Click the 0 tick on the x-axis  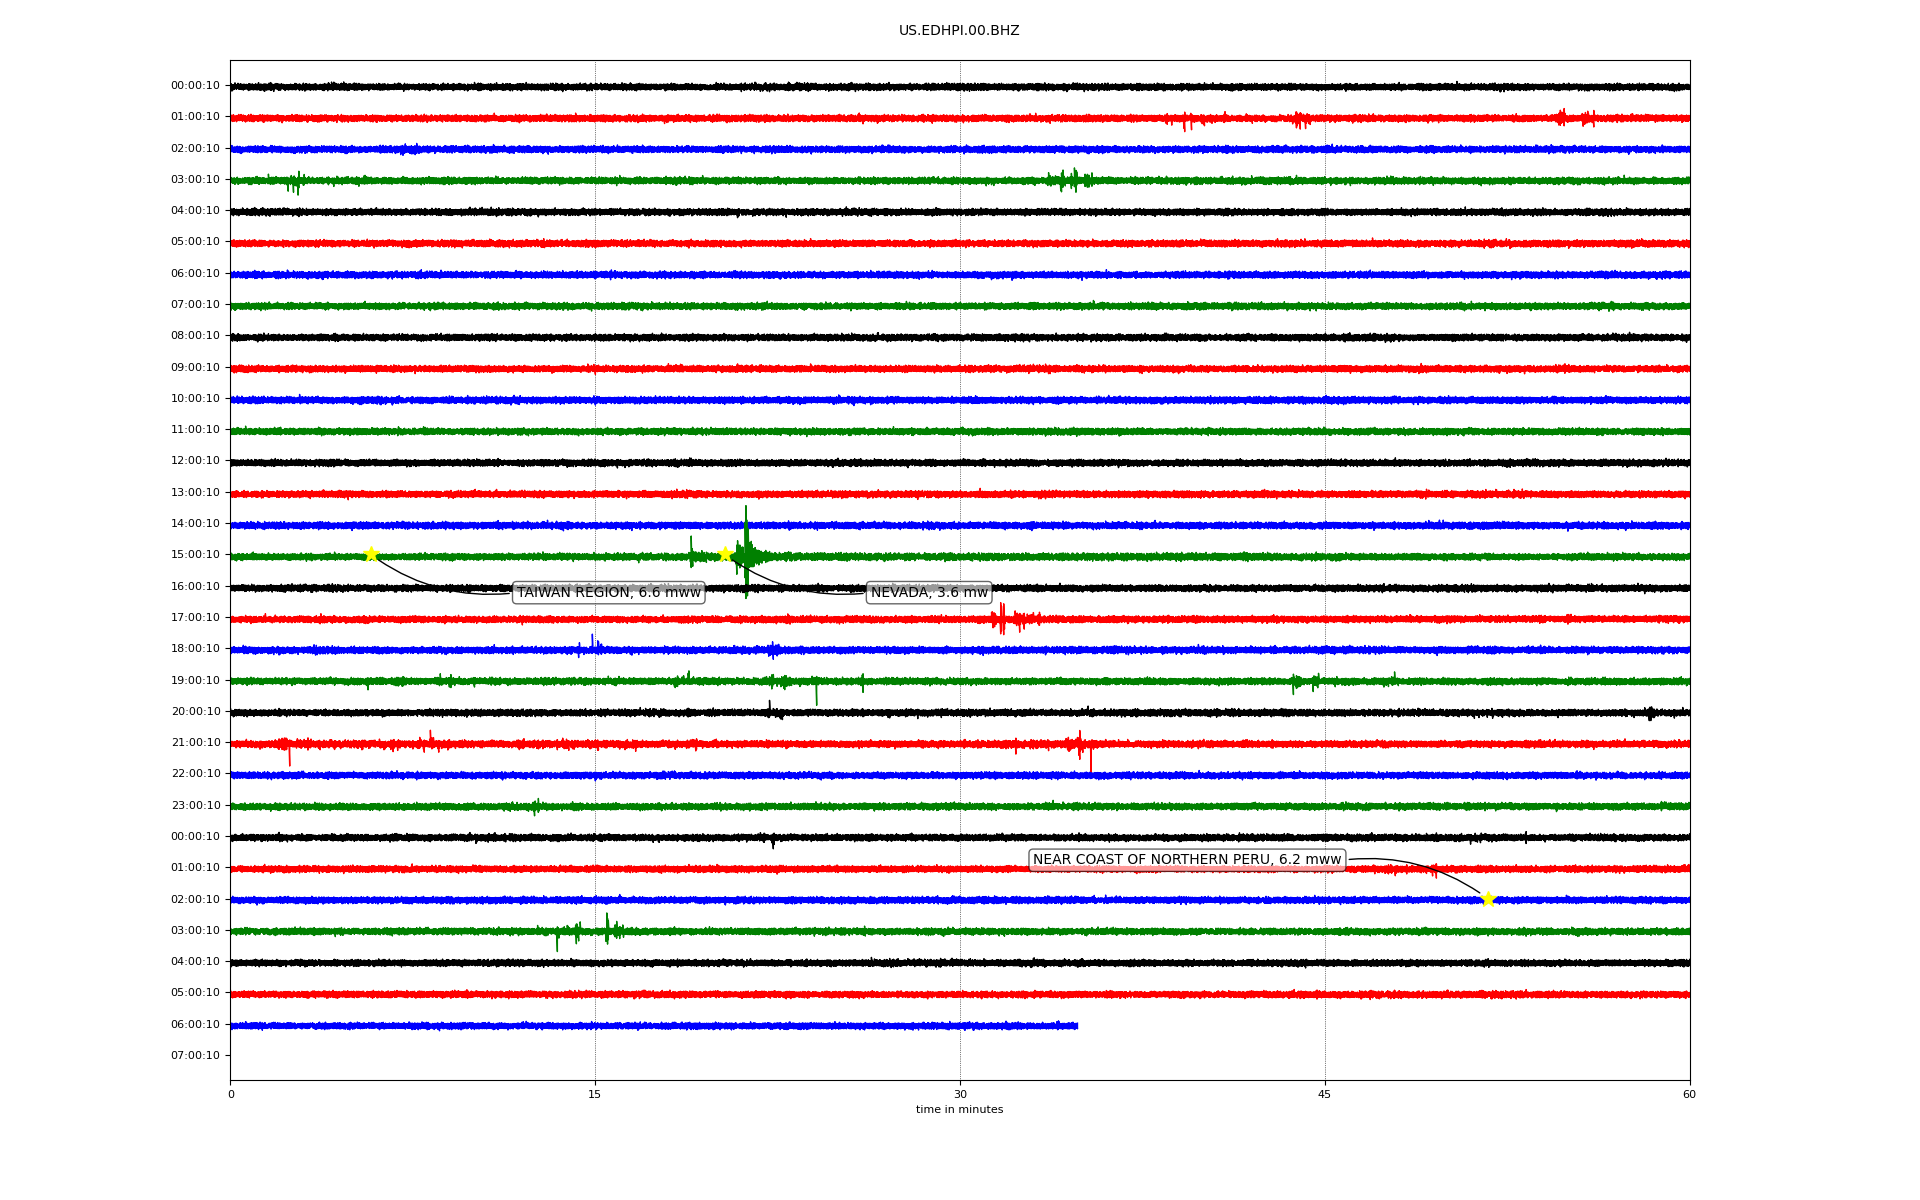click(x=231, y=1094)
